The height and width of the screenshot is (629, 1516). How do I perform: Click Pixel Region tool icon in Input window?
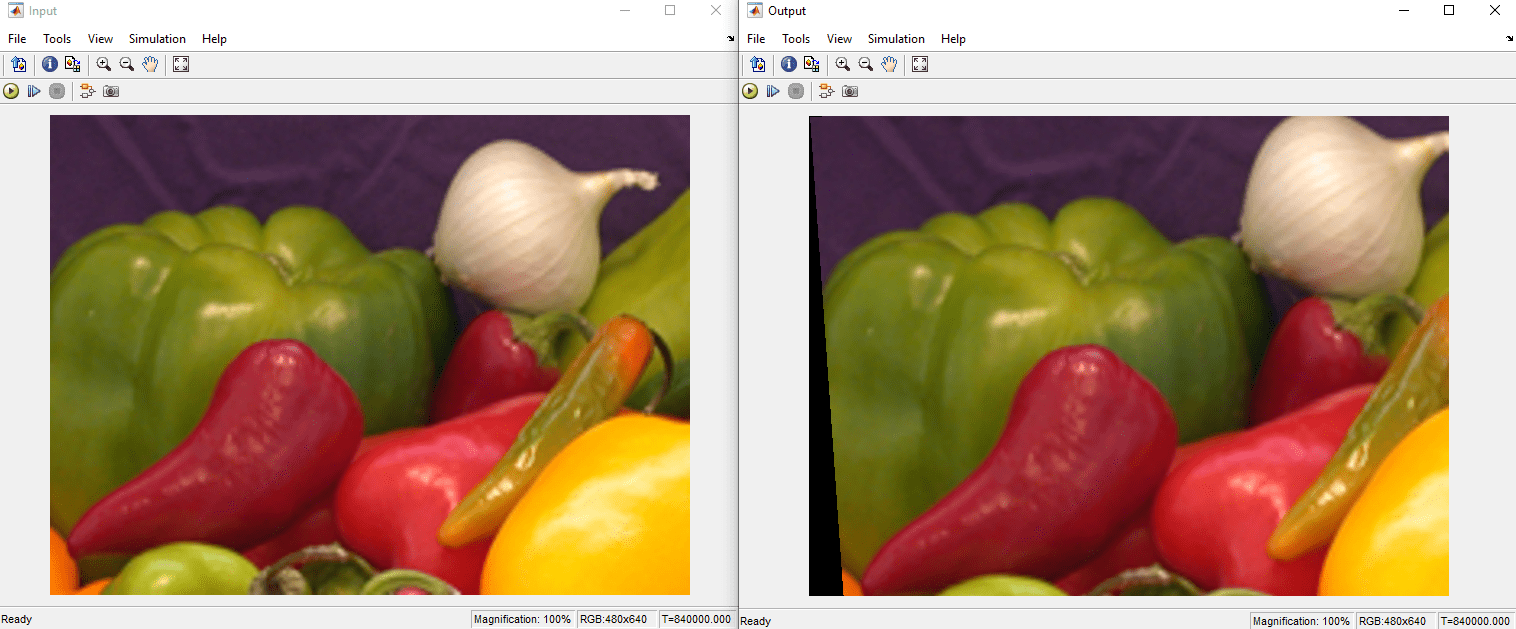click(72, 64)
